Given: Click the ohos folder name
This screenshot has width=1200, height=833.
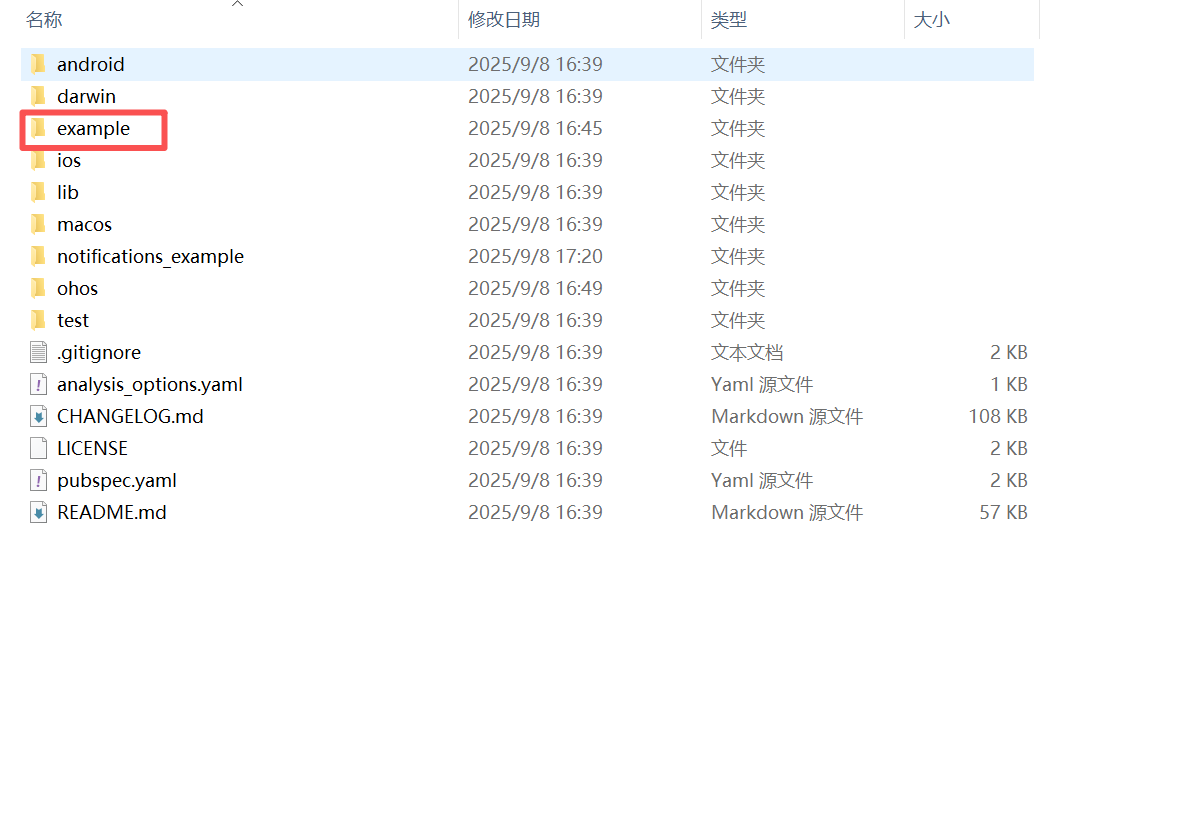Looking at the screenshot, I should [77, 288].
